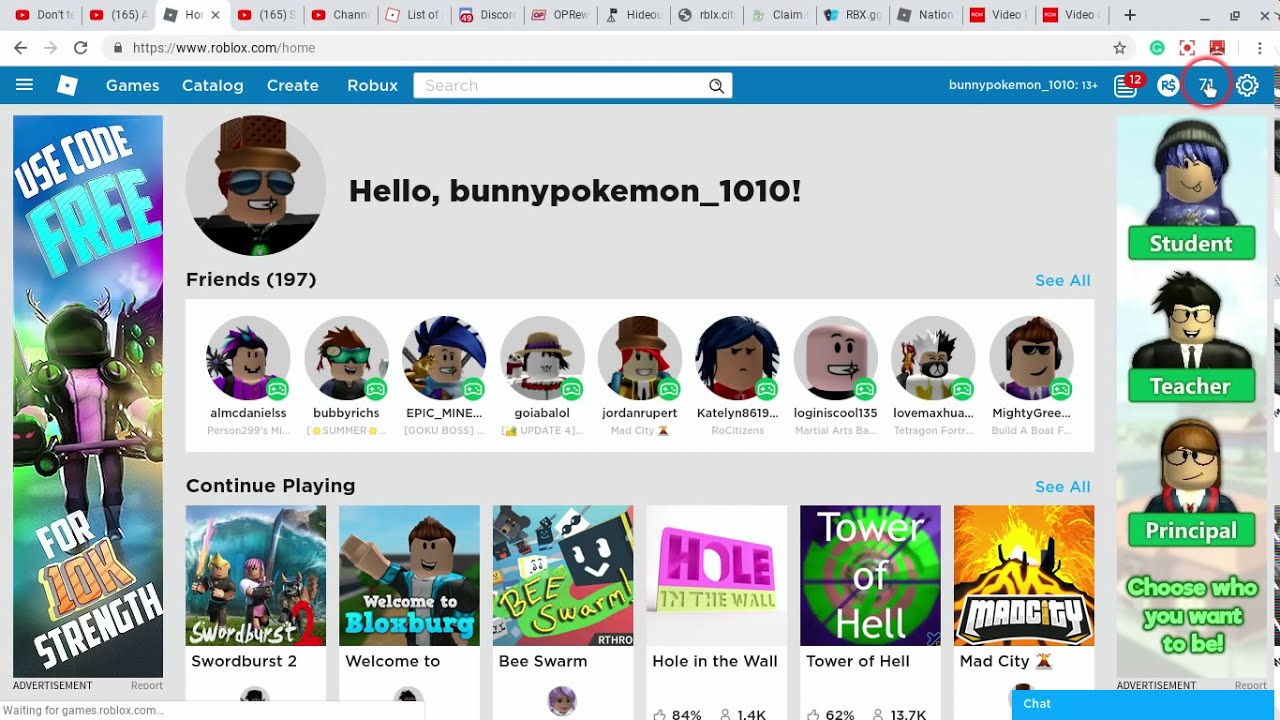Click the Student button in right ad
This screenshot has width=1280, height=720.
click(x=1191, y=243)
